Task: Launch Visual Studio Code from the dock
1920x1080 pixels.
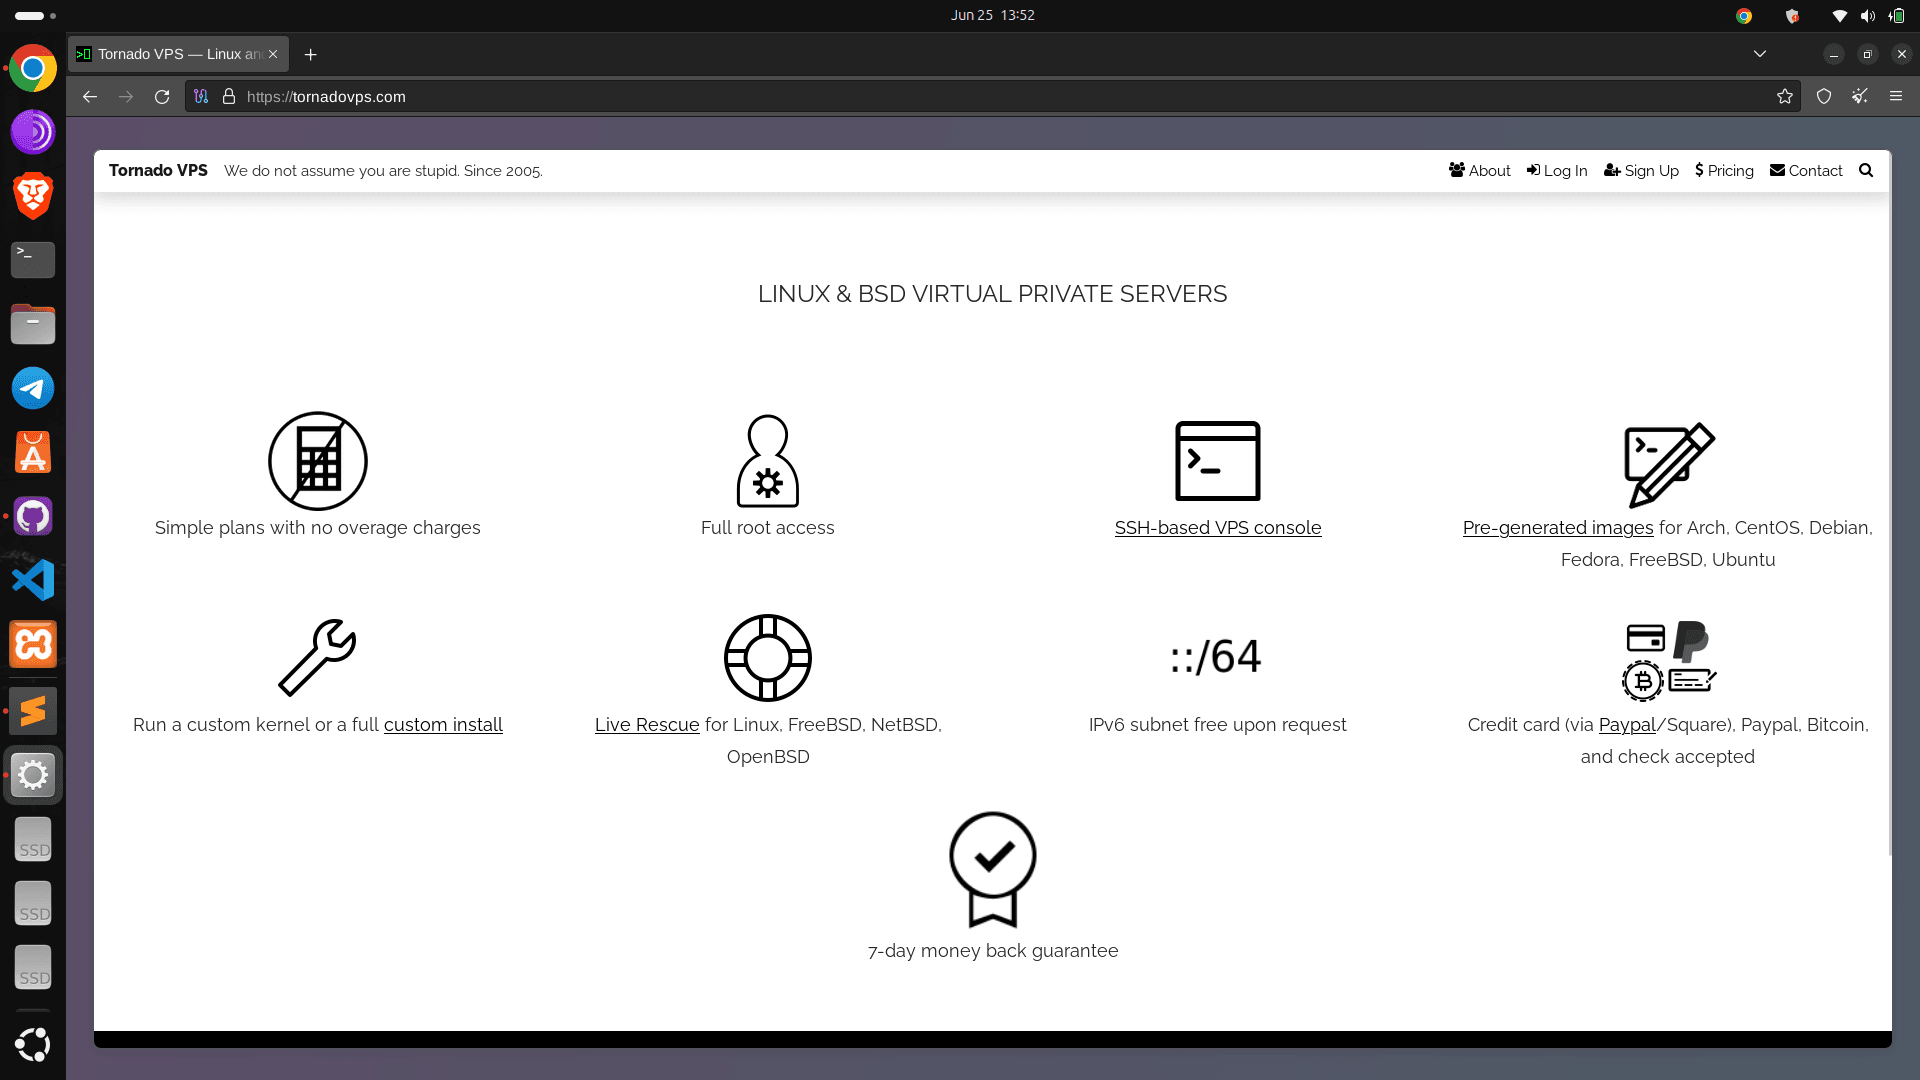Action: coord(33,580)
